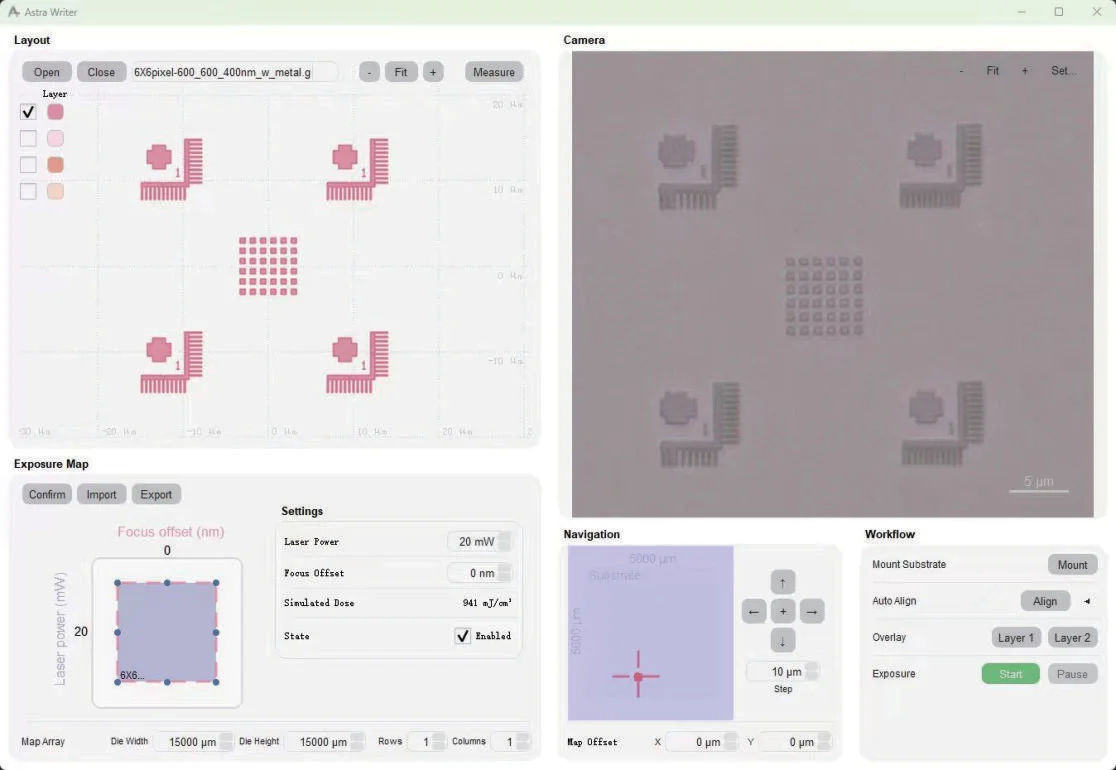
Task: Click the center plus navigation button
Action: tap(783, 611)
